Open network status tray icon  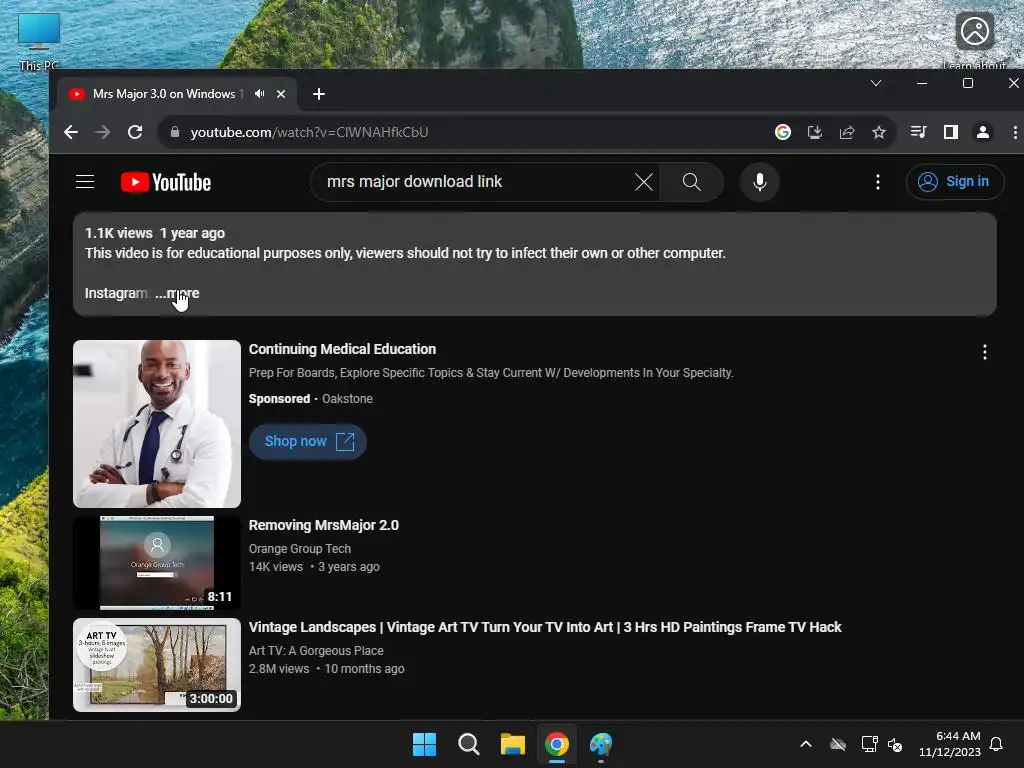[869, 744]
